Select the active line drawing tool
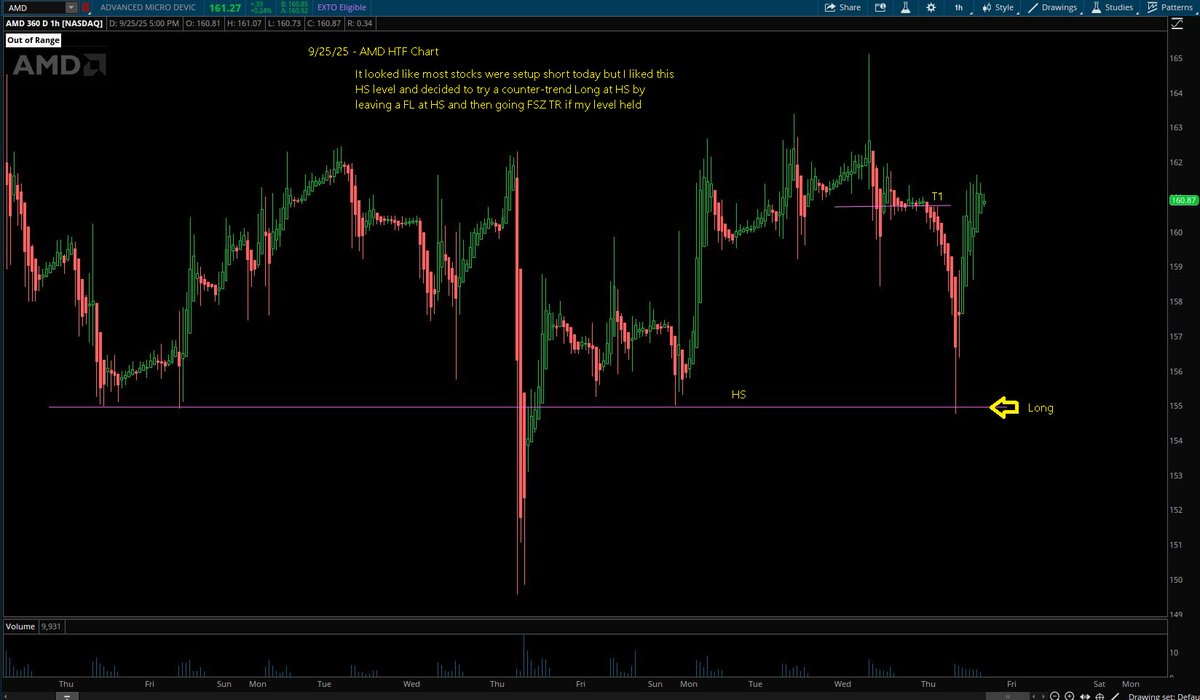 [1114, 696]
